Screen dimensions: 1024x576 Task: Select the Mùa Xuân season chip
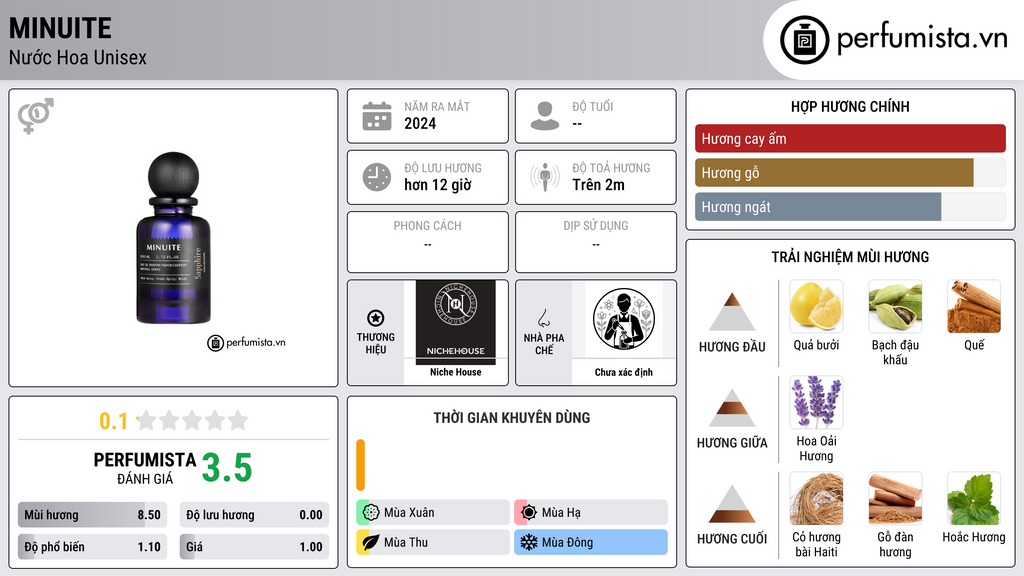433,513
